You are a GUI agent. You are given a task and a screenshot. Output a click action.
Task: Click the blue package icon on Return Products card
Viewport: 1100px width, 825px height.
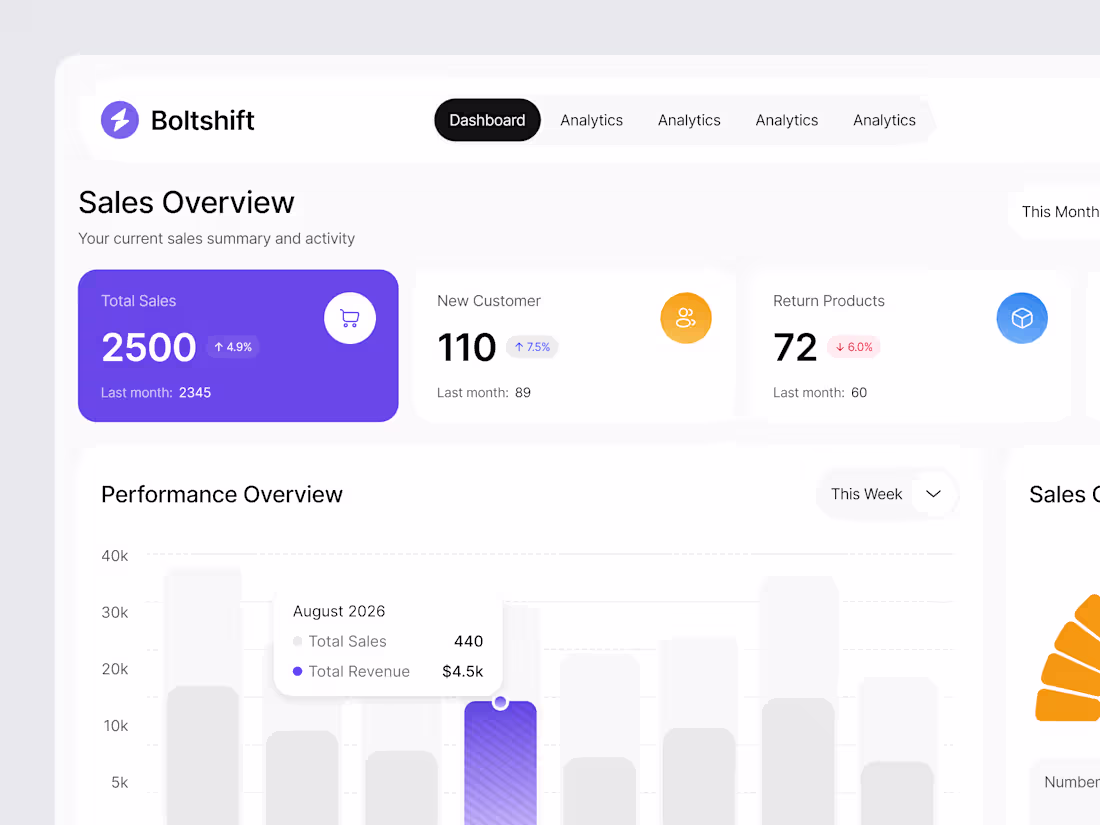pos(1022,318)
